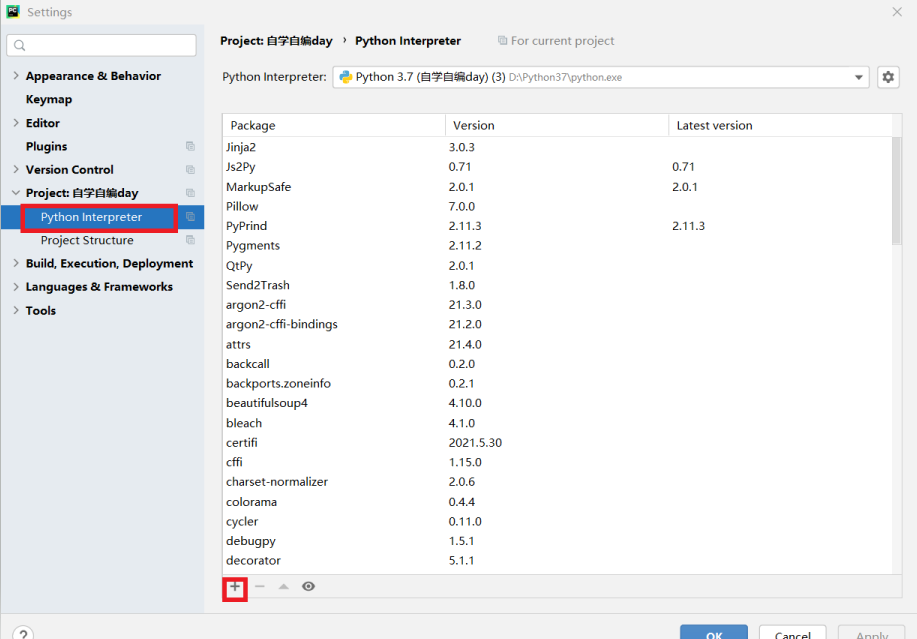917x639 pixels.
Task: Open the Python Interpreter dropdown arrow
Action: point(859,77)
